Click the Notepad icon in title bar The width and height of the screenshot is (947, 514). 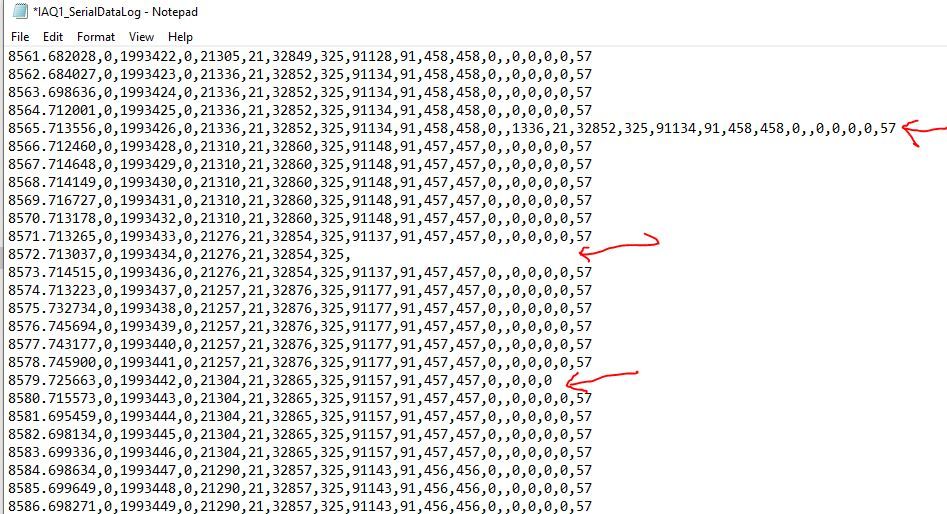click(20, 11)
